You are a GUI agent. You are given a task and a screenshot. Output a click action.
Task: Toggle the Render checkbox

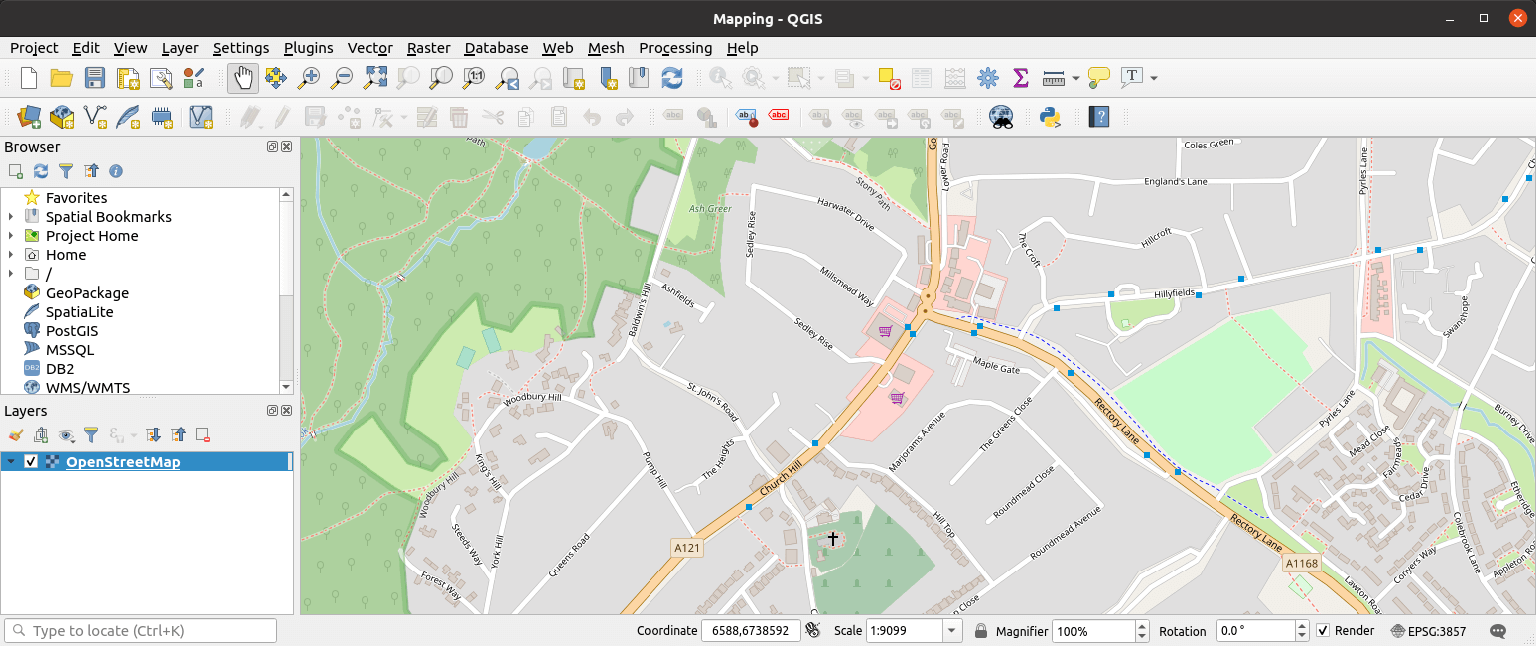[1323, 631]
